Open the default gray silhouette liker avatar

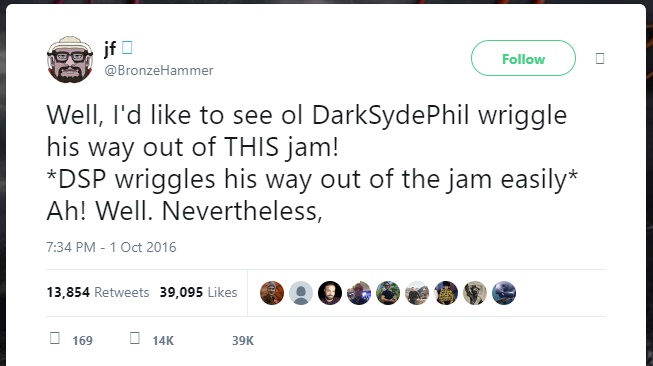(301, 293)
